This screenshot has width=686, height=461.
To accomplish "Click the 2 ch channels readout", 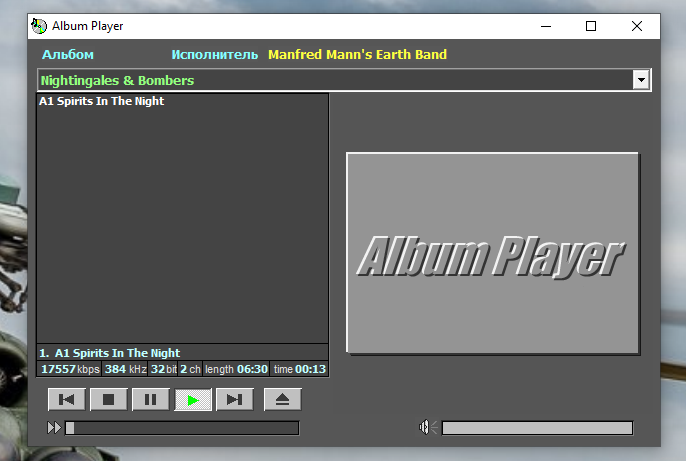I will pyautogui.click(x=190, y=369).
